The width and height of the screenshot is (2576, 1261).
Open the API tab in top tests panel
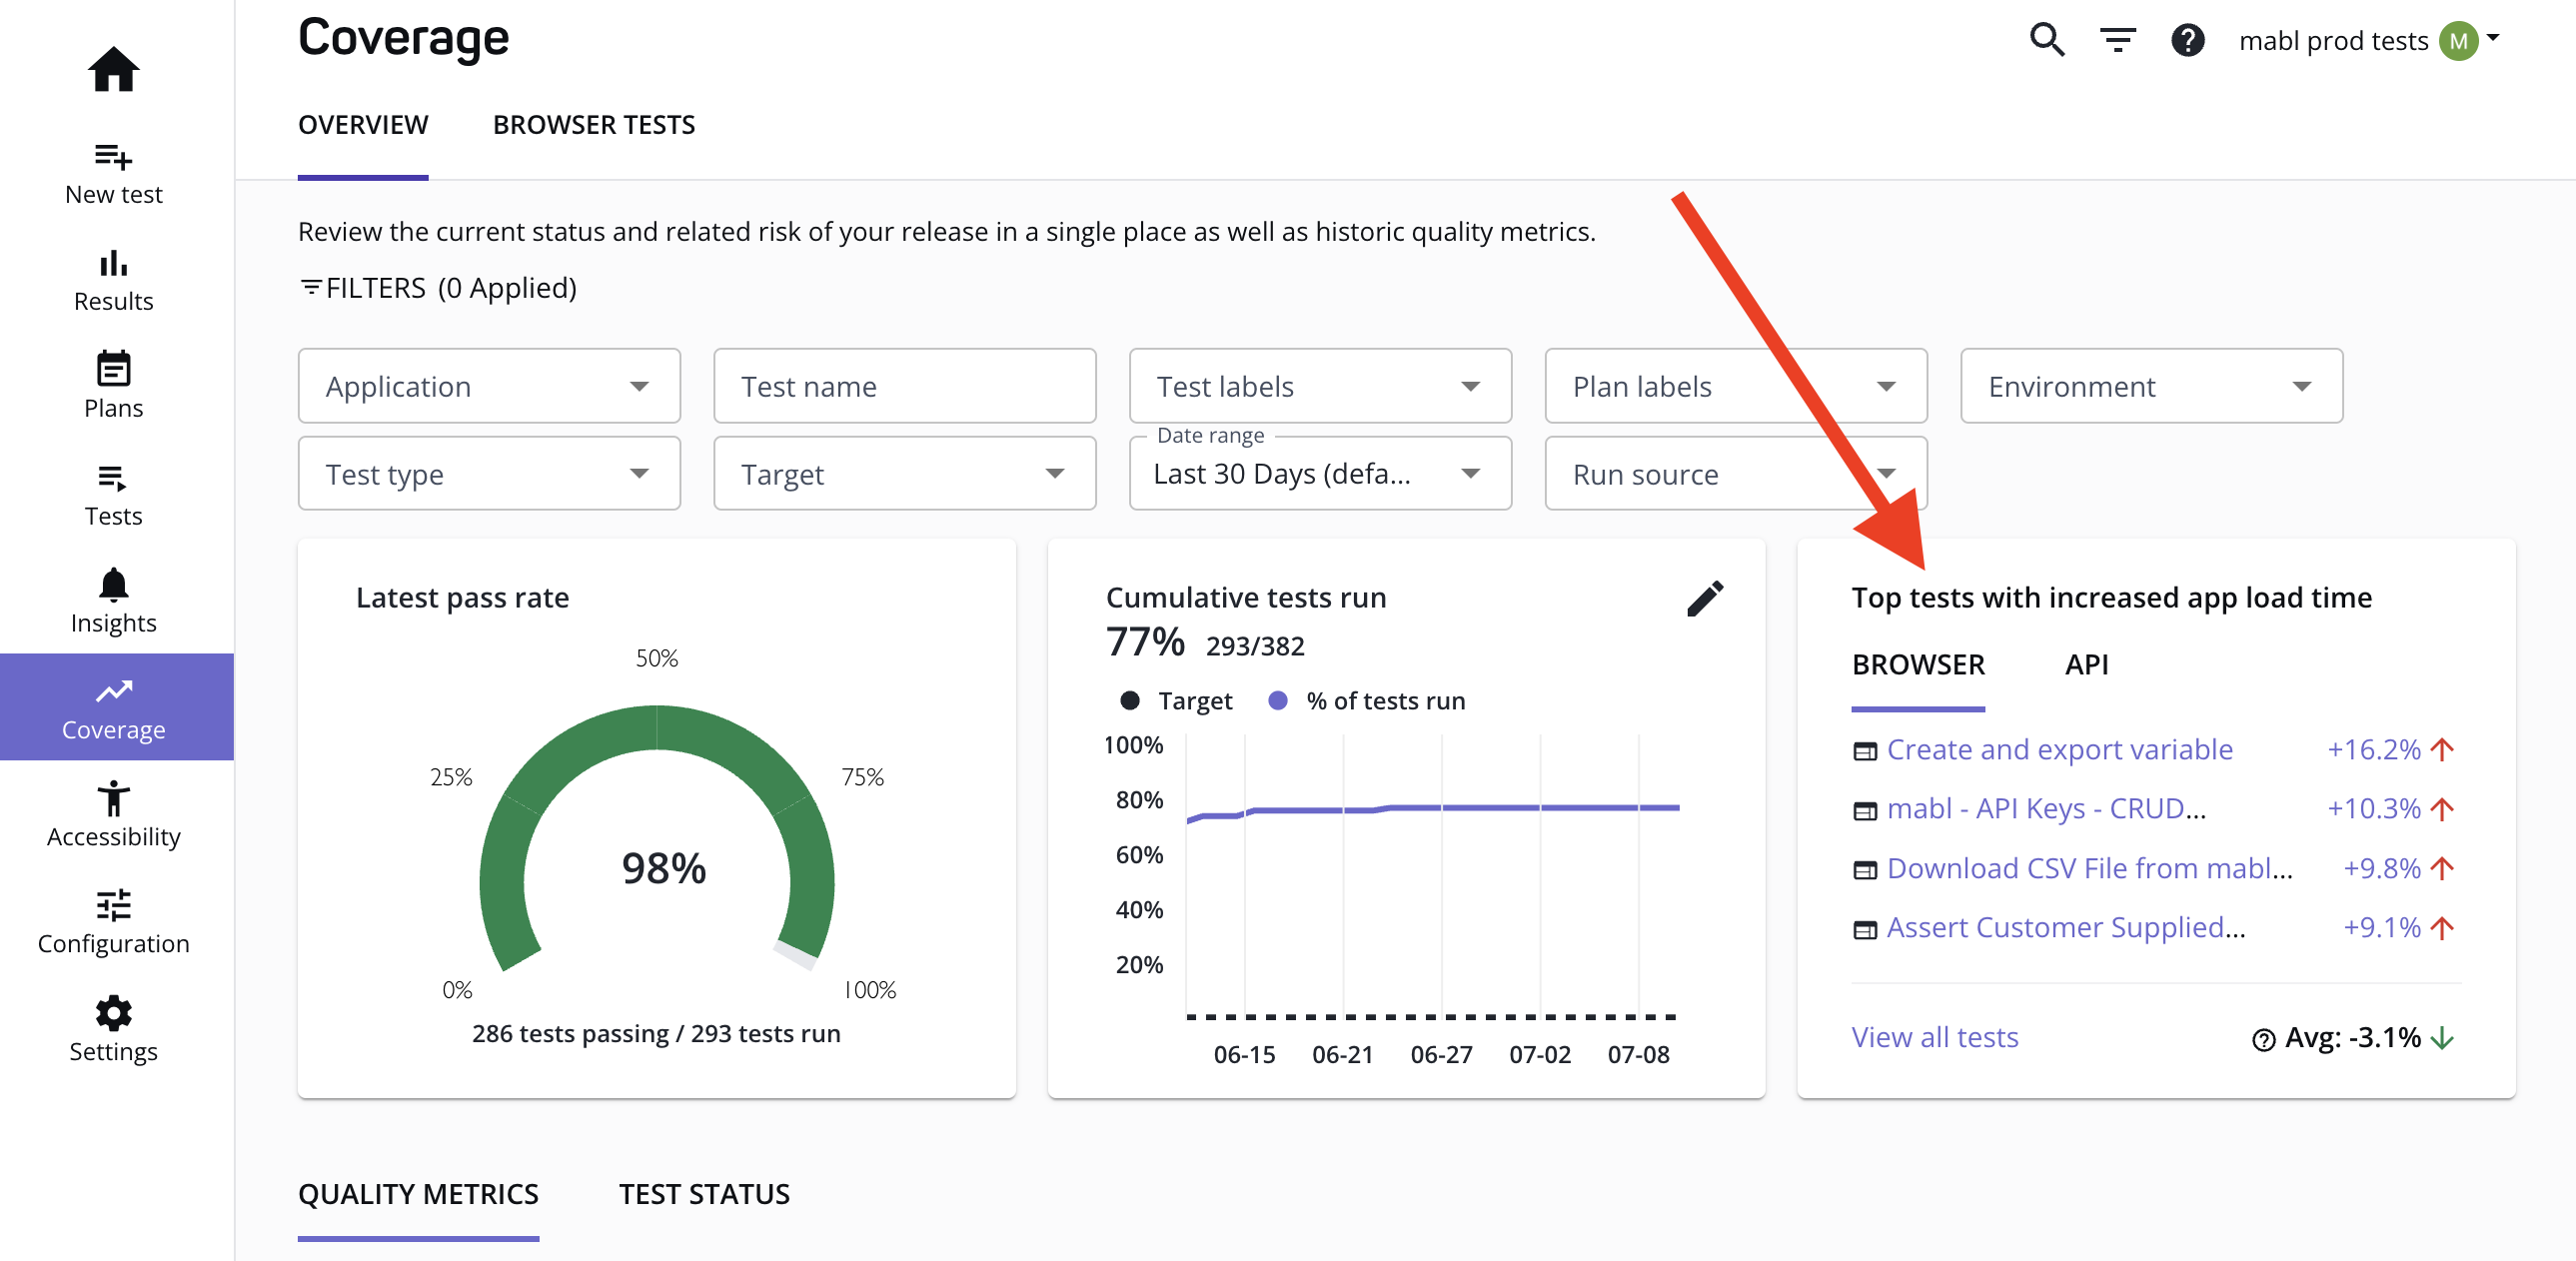pyautogui.click(x=2086, y=664)
